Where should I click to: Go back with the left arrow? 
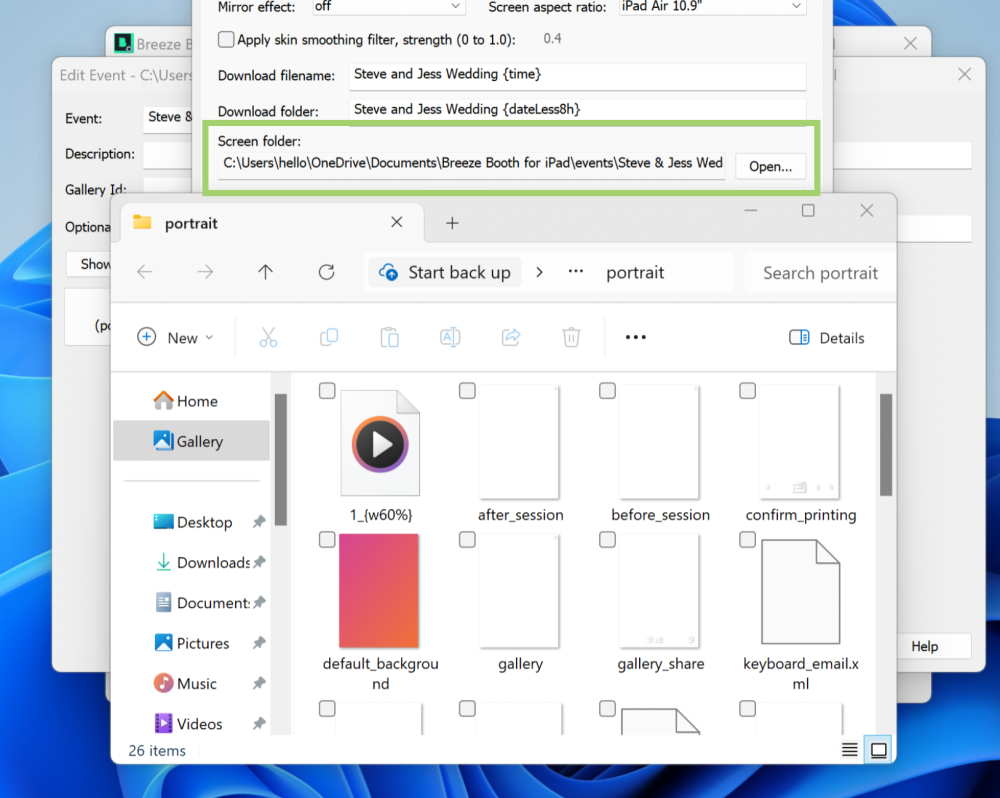(x=145, y=272)
